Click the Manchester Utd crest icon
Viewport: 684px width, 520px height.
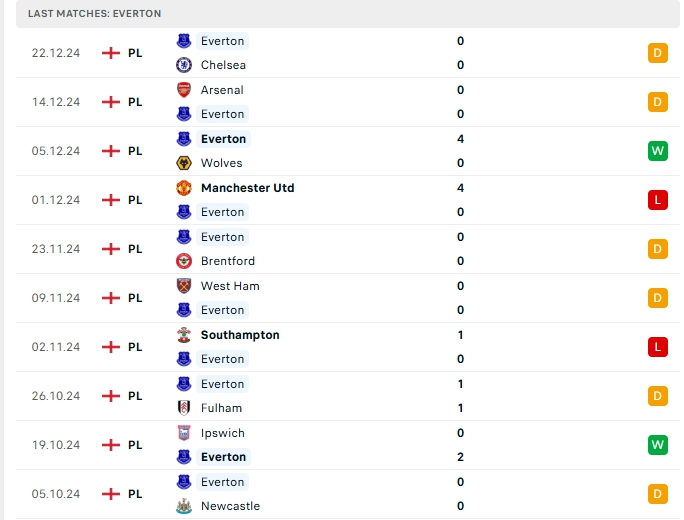click(184, 188)
